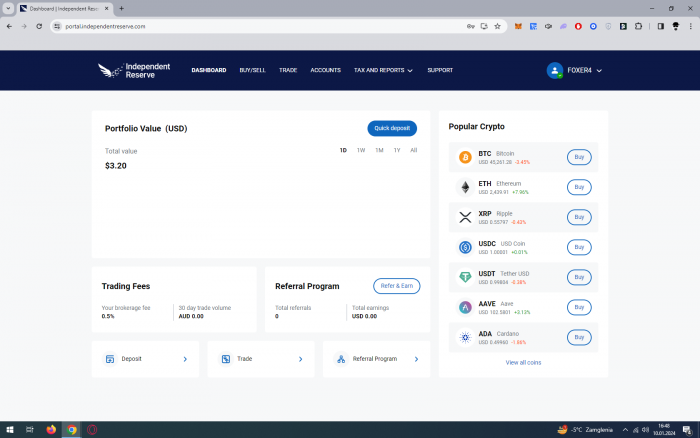The height and width of the screenshot is (438, 700).
Task: Click the Ripple XRP icon
Action: coord(465,217)
